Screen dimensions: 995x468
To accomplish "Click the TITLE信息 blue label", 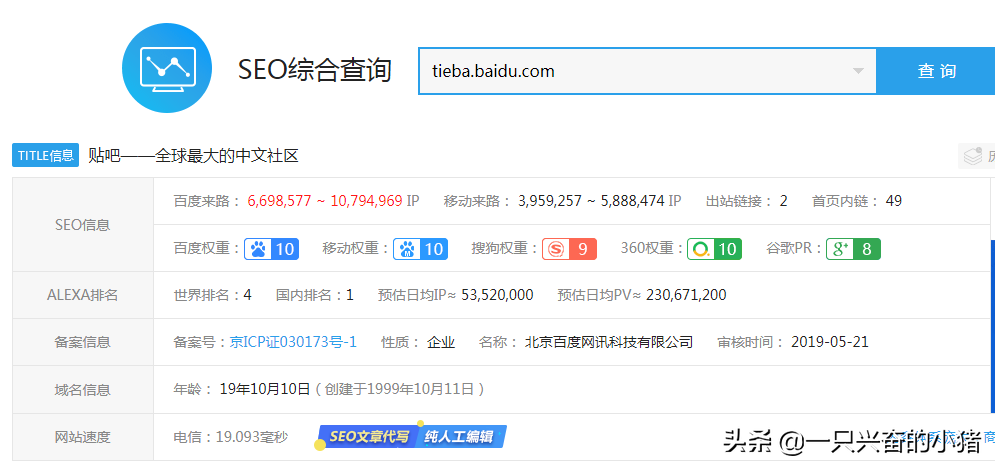I will click(x=46, y=155).
